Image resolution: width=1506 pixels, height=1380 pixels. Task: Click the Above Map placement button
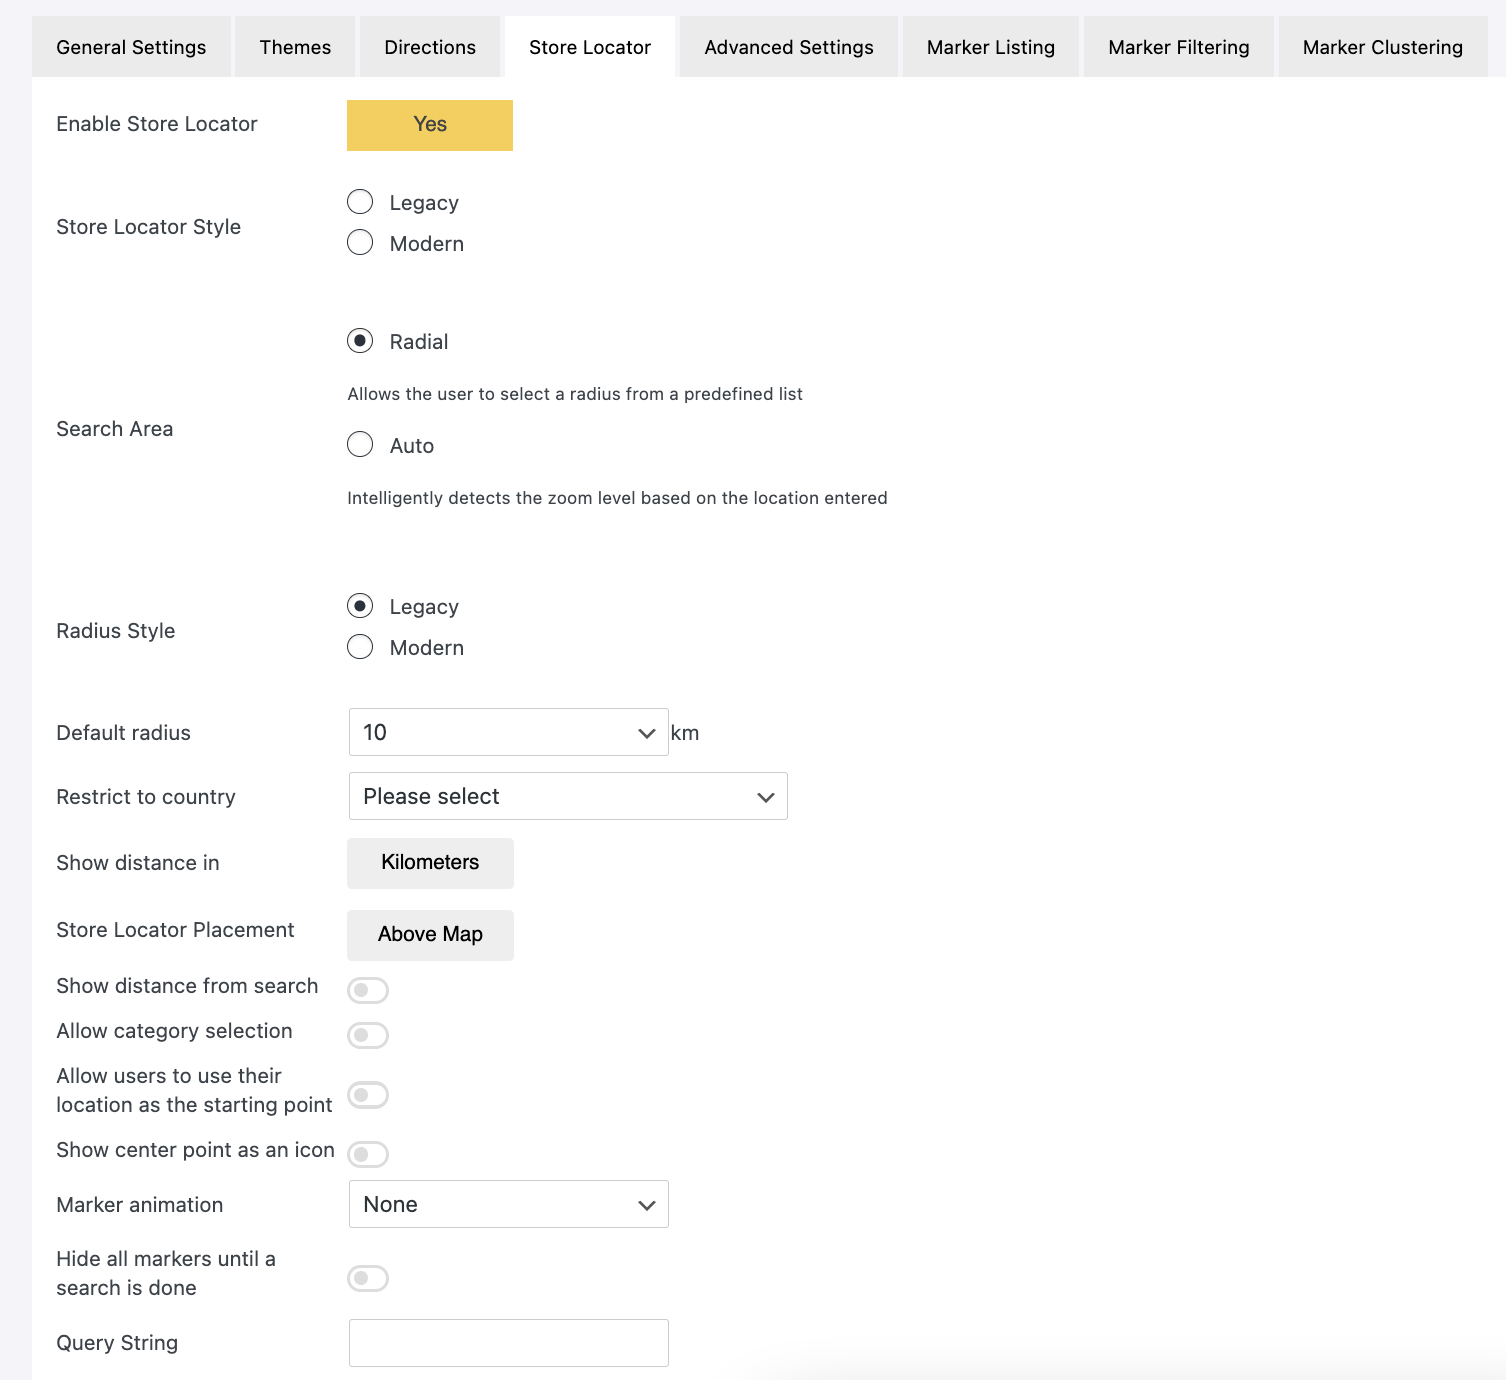pos(430,935)
